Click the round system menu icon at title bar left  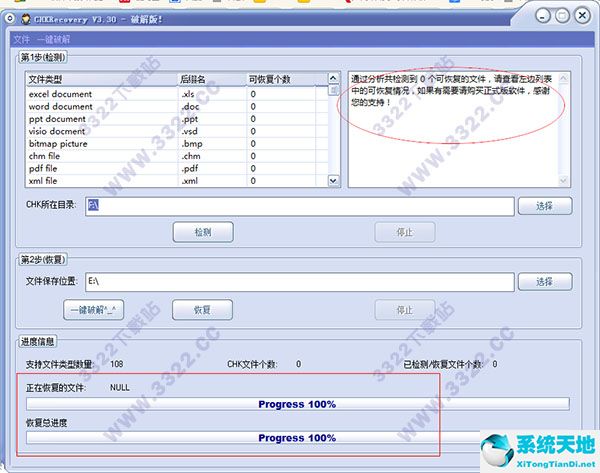coord(9,18)
